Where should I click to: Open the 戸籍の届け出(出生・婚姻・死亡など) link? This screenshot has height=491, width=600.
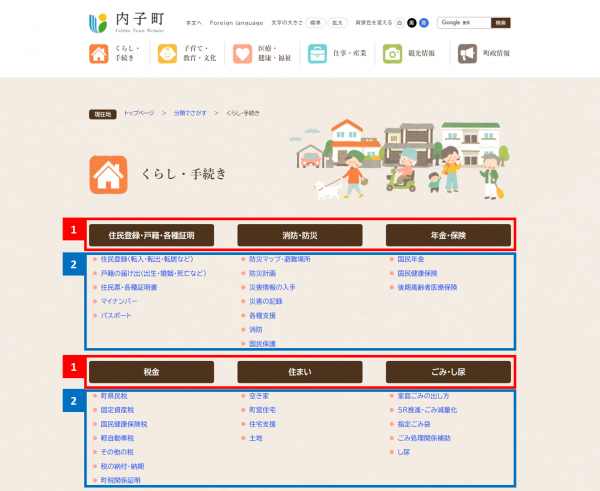coord(153,273)
